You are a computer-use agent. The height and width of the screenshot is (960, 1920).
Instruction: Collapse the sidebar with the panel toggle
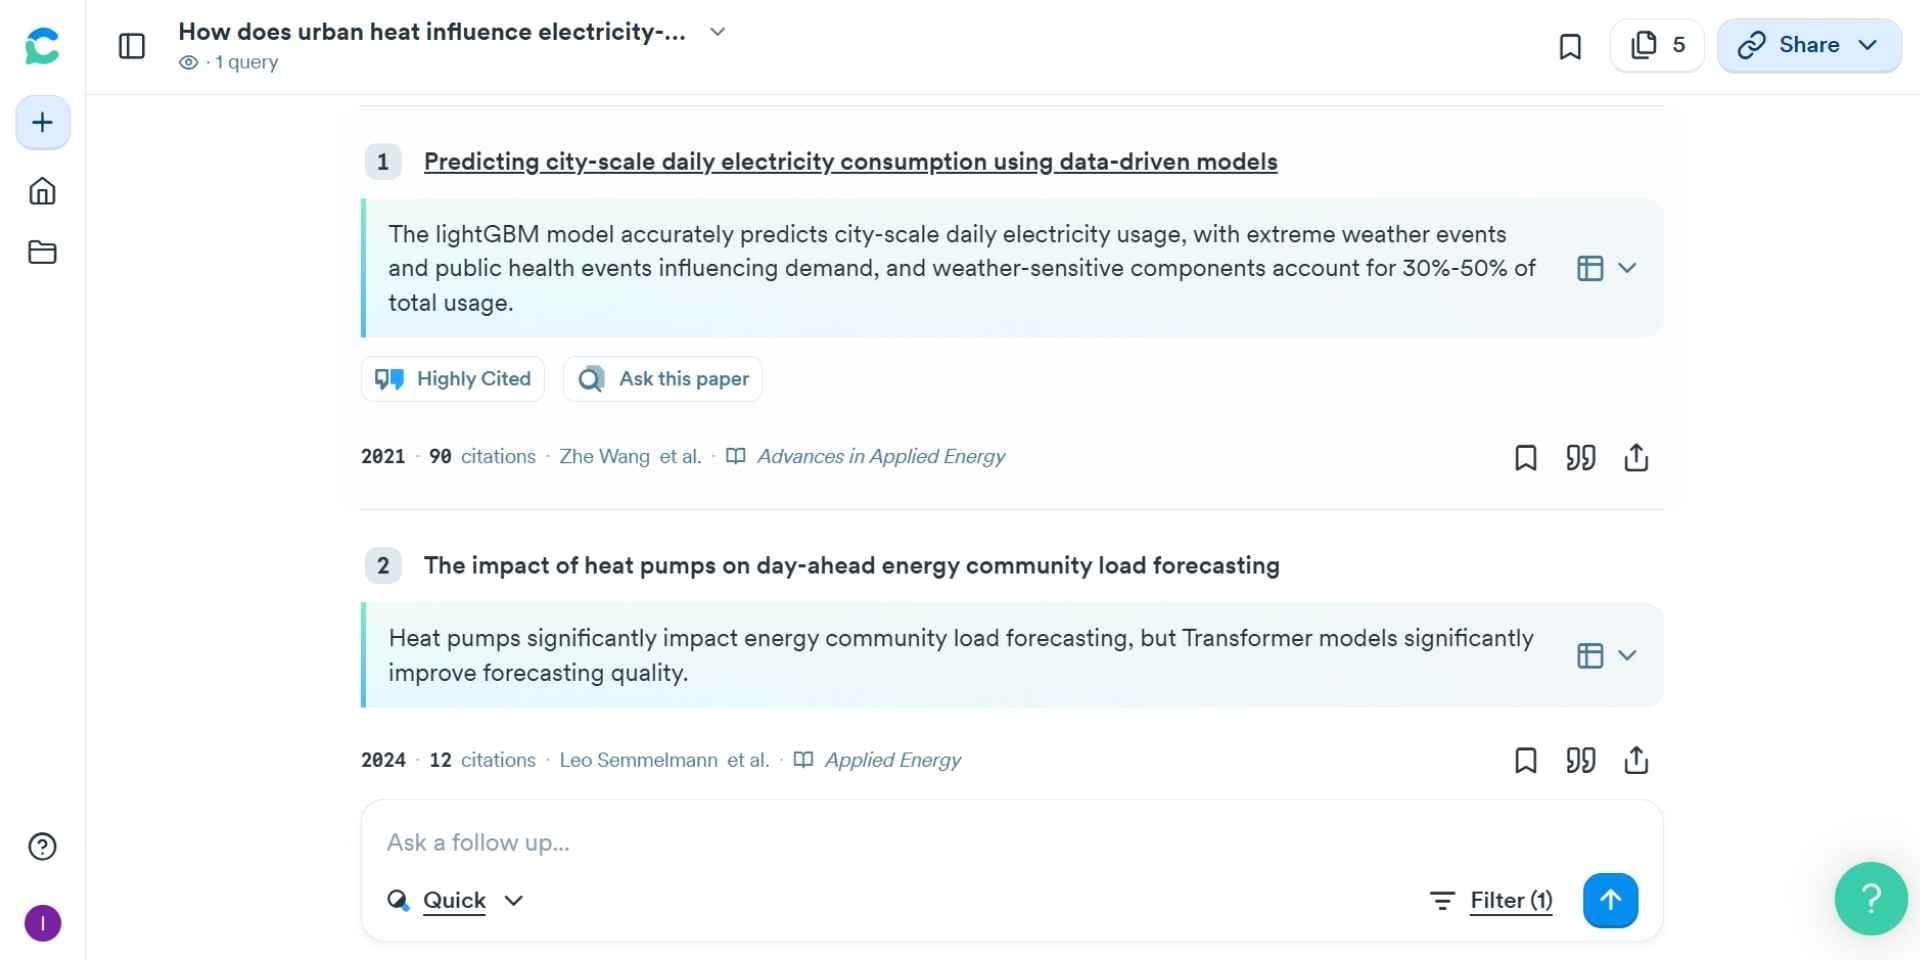(131, 46)
